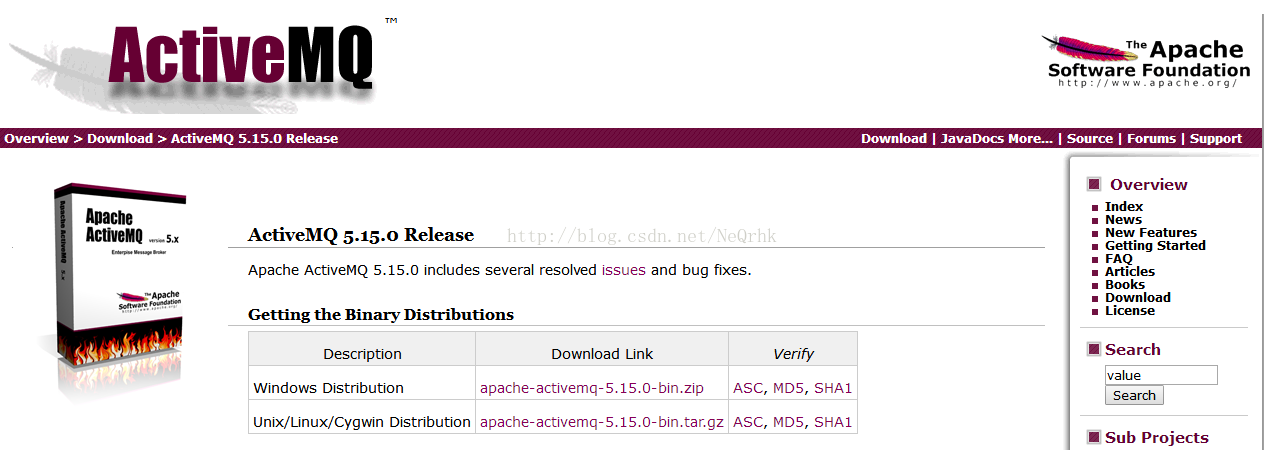Open the Apache Software Foundation feather logo
Viewport: 1264px width, 450px height.
(1145, 62)
